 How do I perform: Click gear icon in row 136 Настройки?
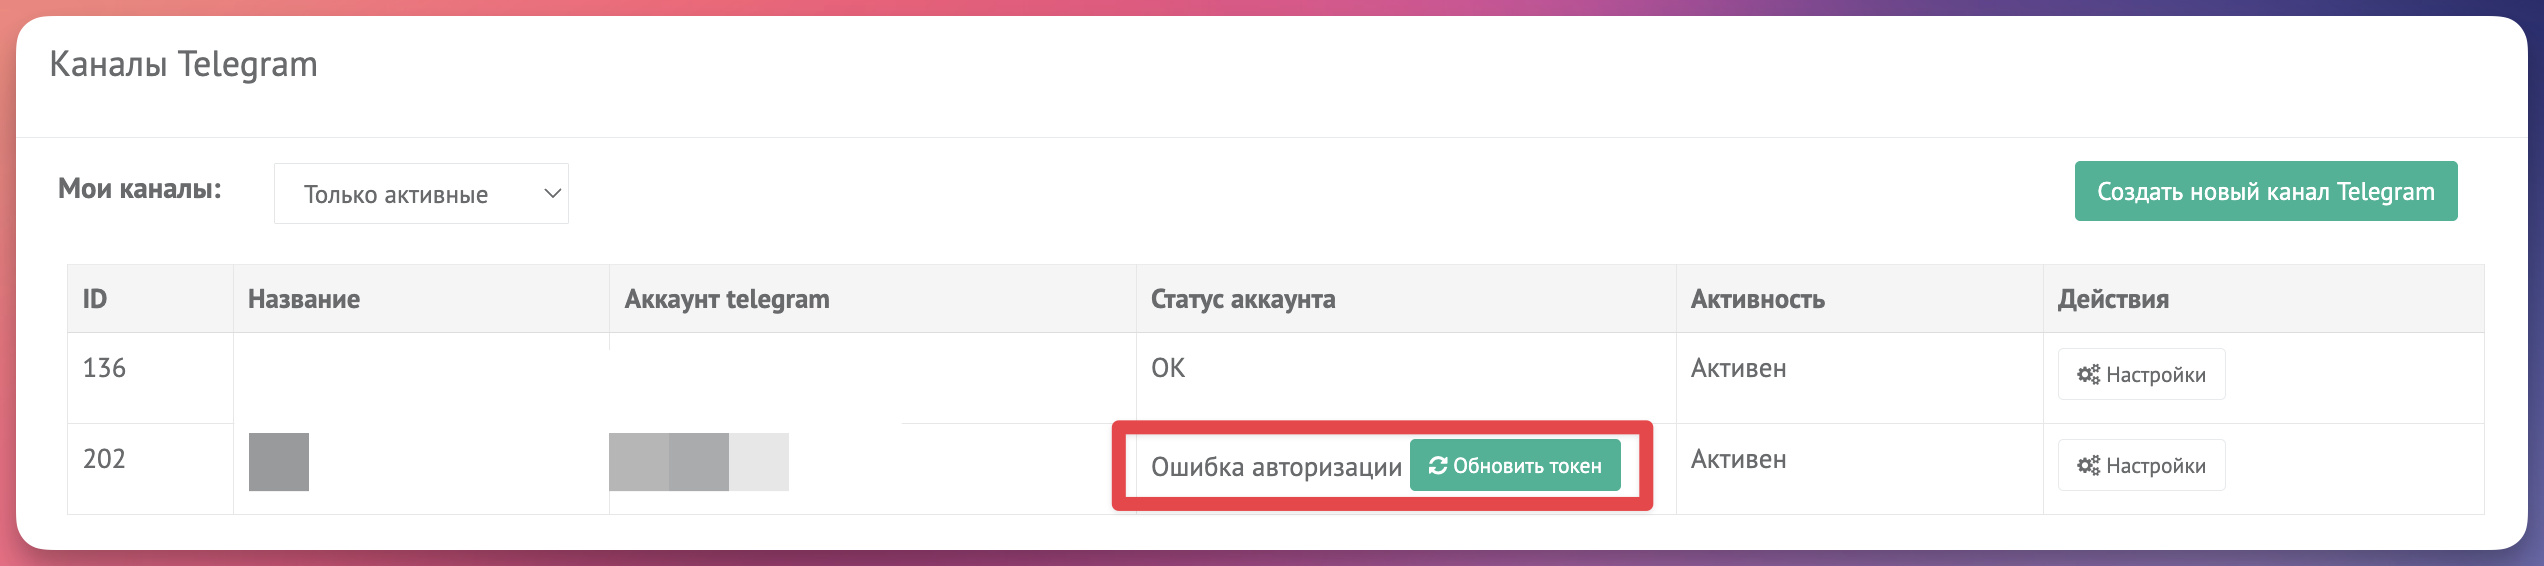[2088, 375]
